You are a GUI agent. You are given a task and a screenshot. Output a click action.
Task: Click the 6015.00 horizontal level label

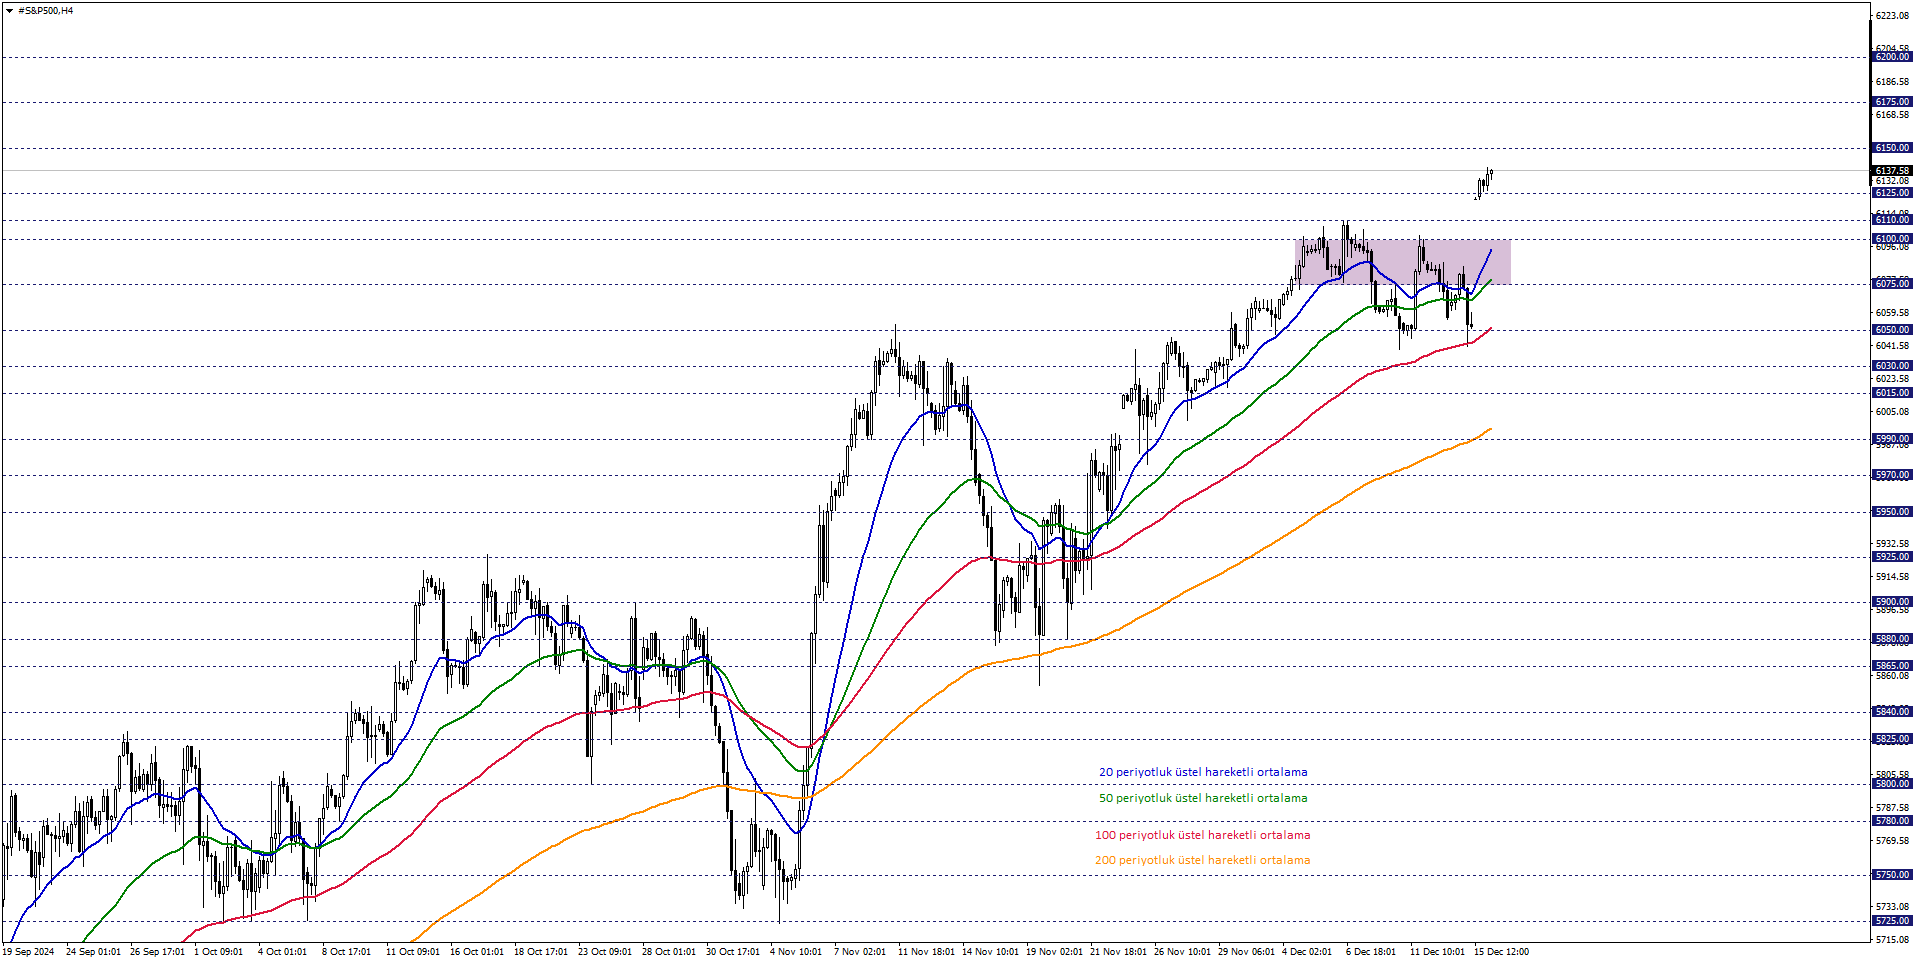(1892, 393)
